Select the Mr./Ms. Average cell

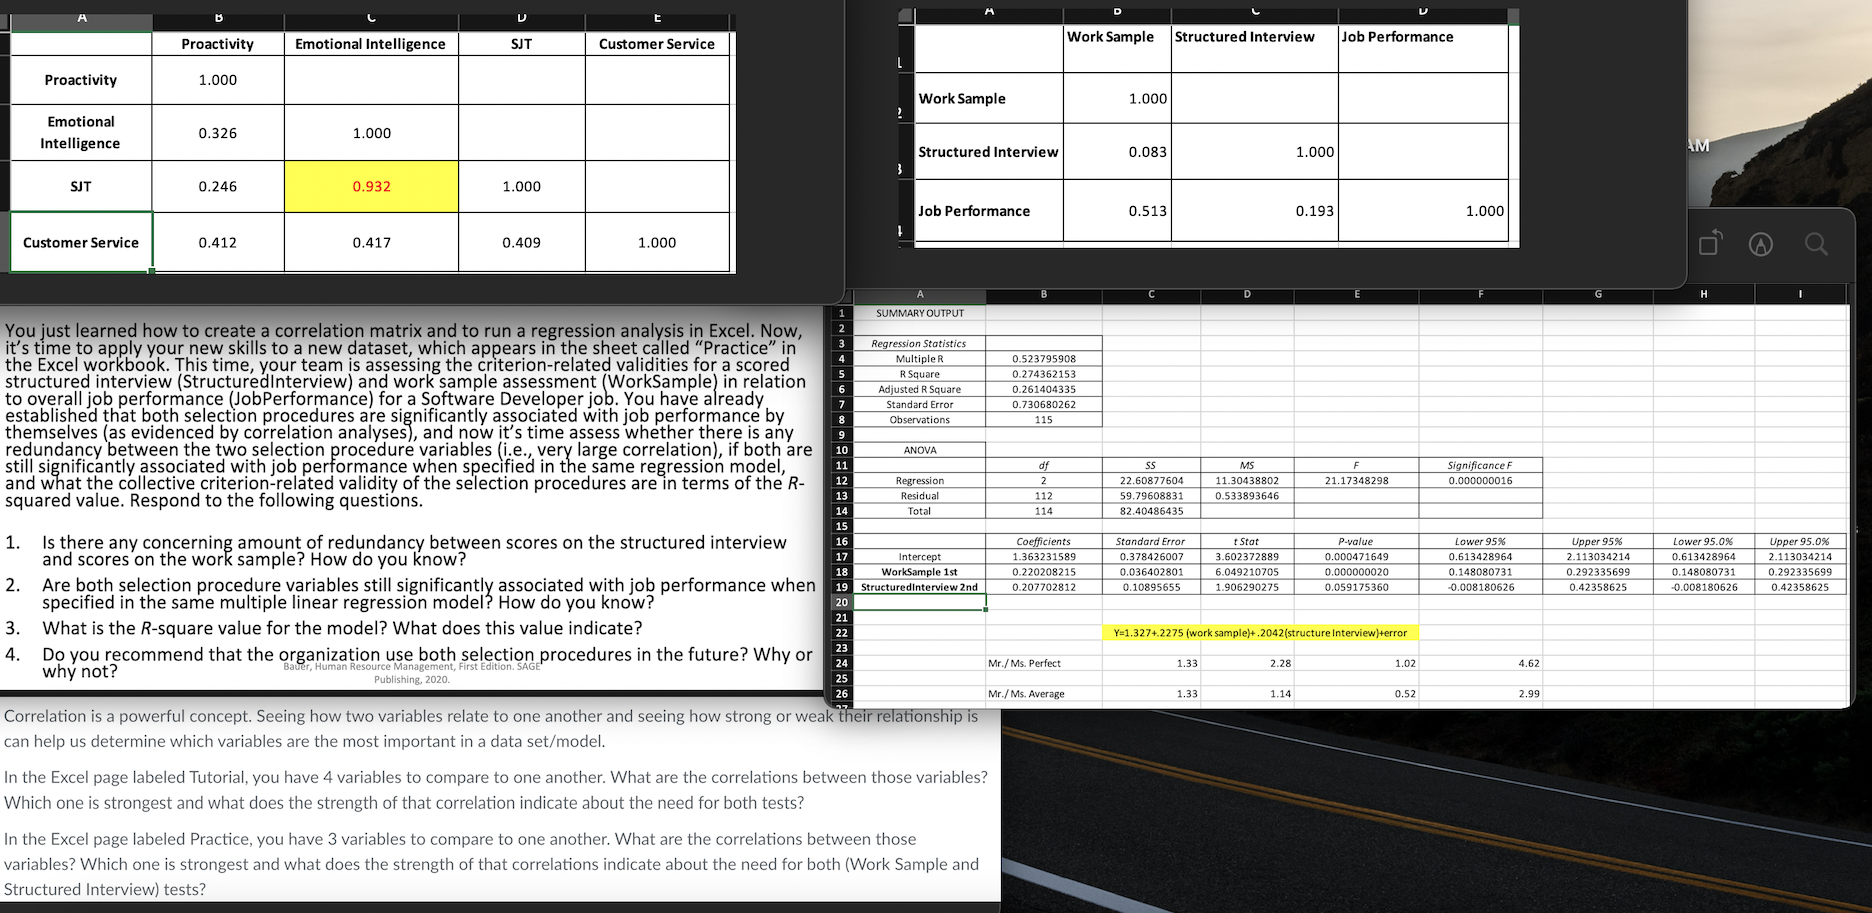point(1044,694)
